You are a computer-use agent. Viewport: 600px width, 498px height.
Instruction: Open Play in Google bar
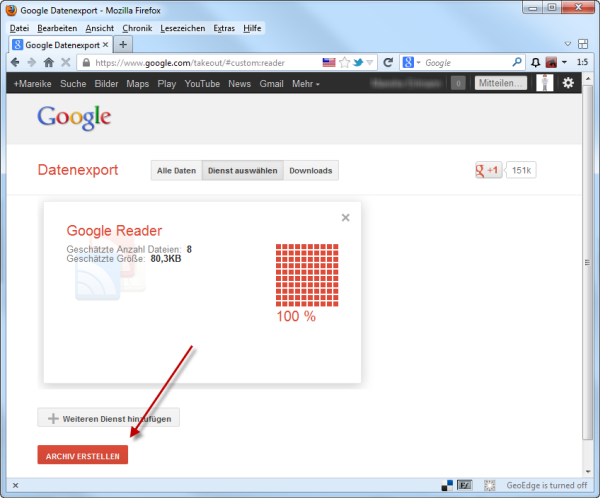click(x=167, y=84)
